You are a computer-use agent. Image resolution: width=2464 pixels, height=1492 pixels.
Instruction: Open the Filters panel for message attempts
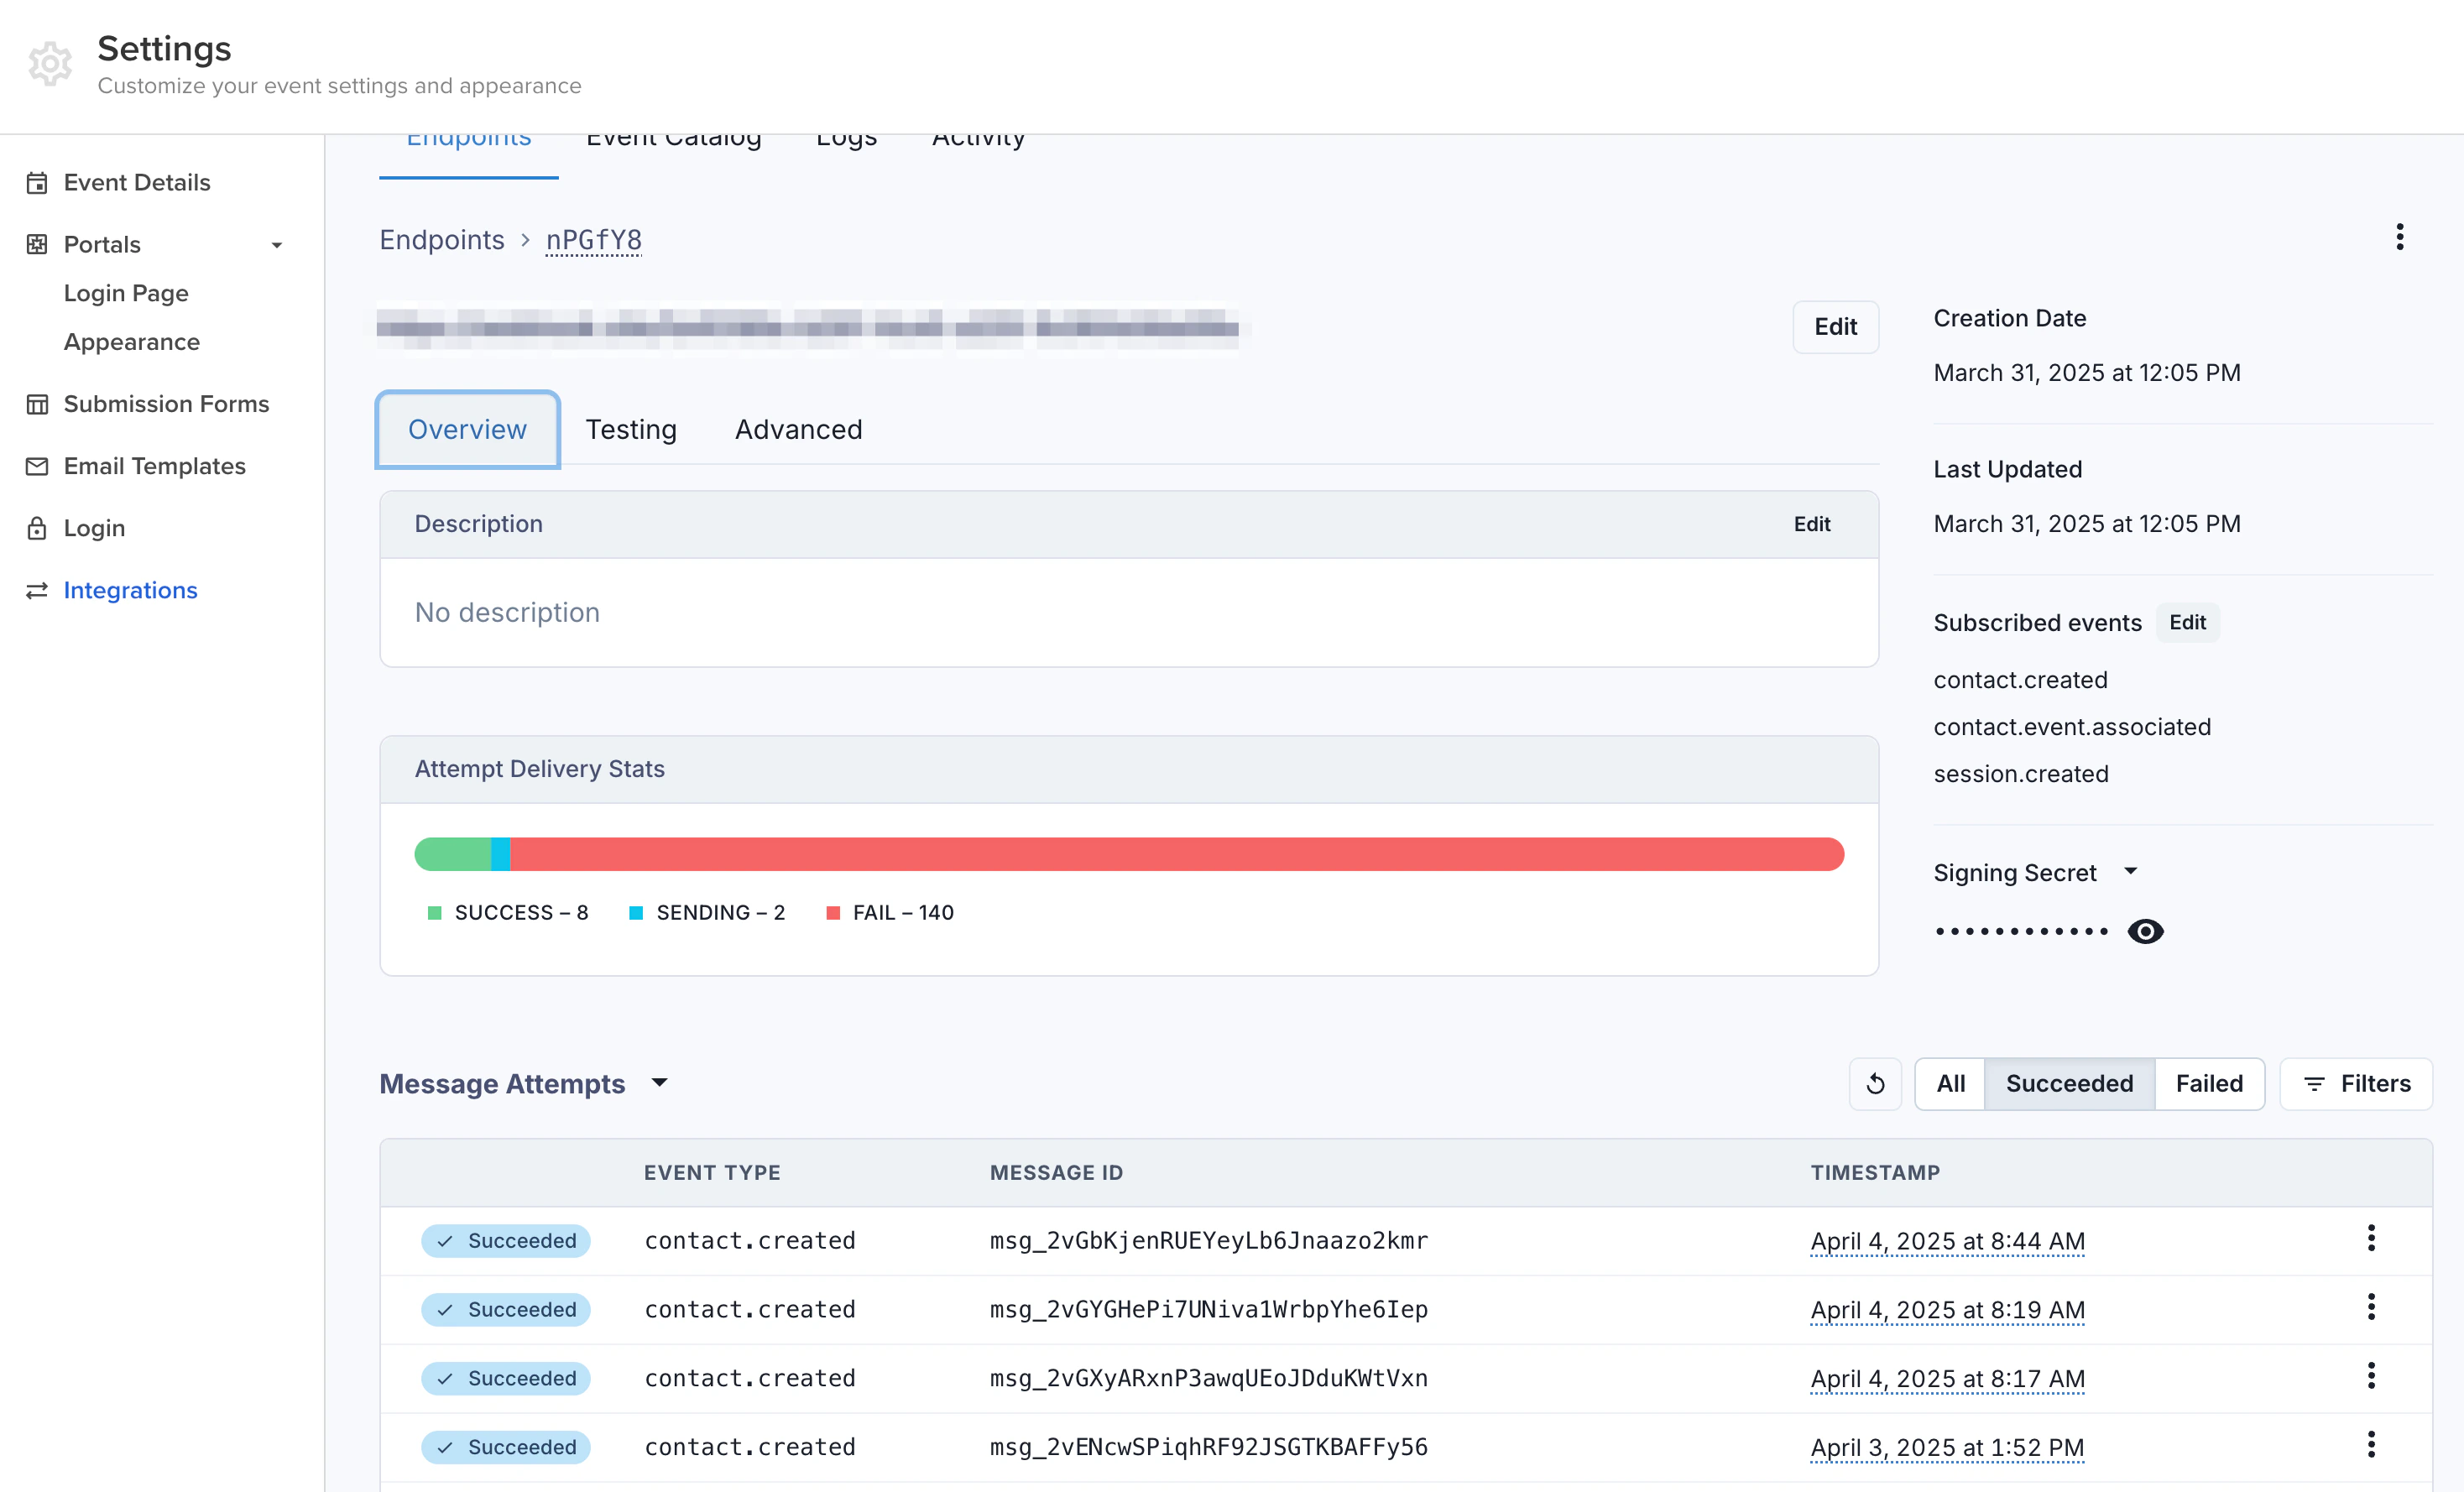click(2356, 1083)
